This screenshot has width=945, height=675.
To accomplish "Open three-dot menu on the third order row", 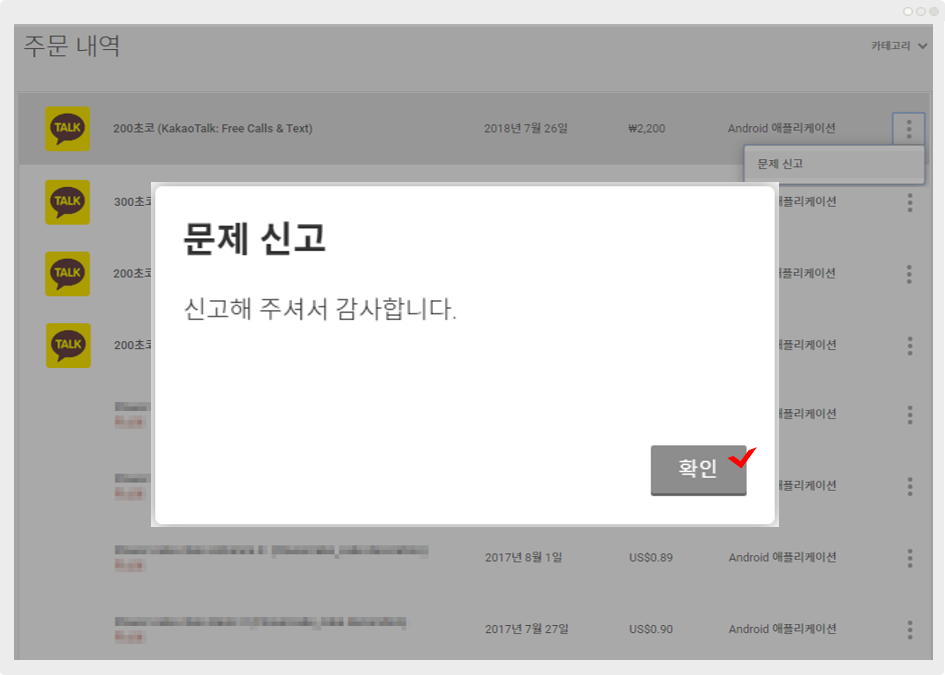I will coord(909,274).
